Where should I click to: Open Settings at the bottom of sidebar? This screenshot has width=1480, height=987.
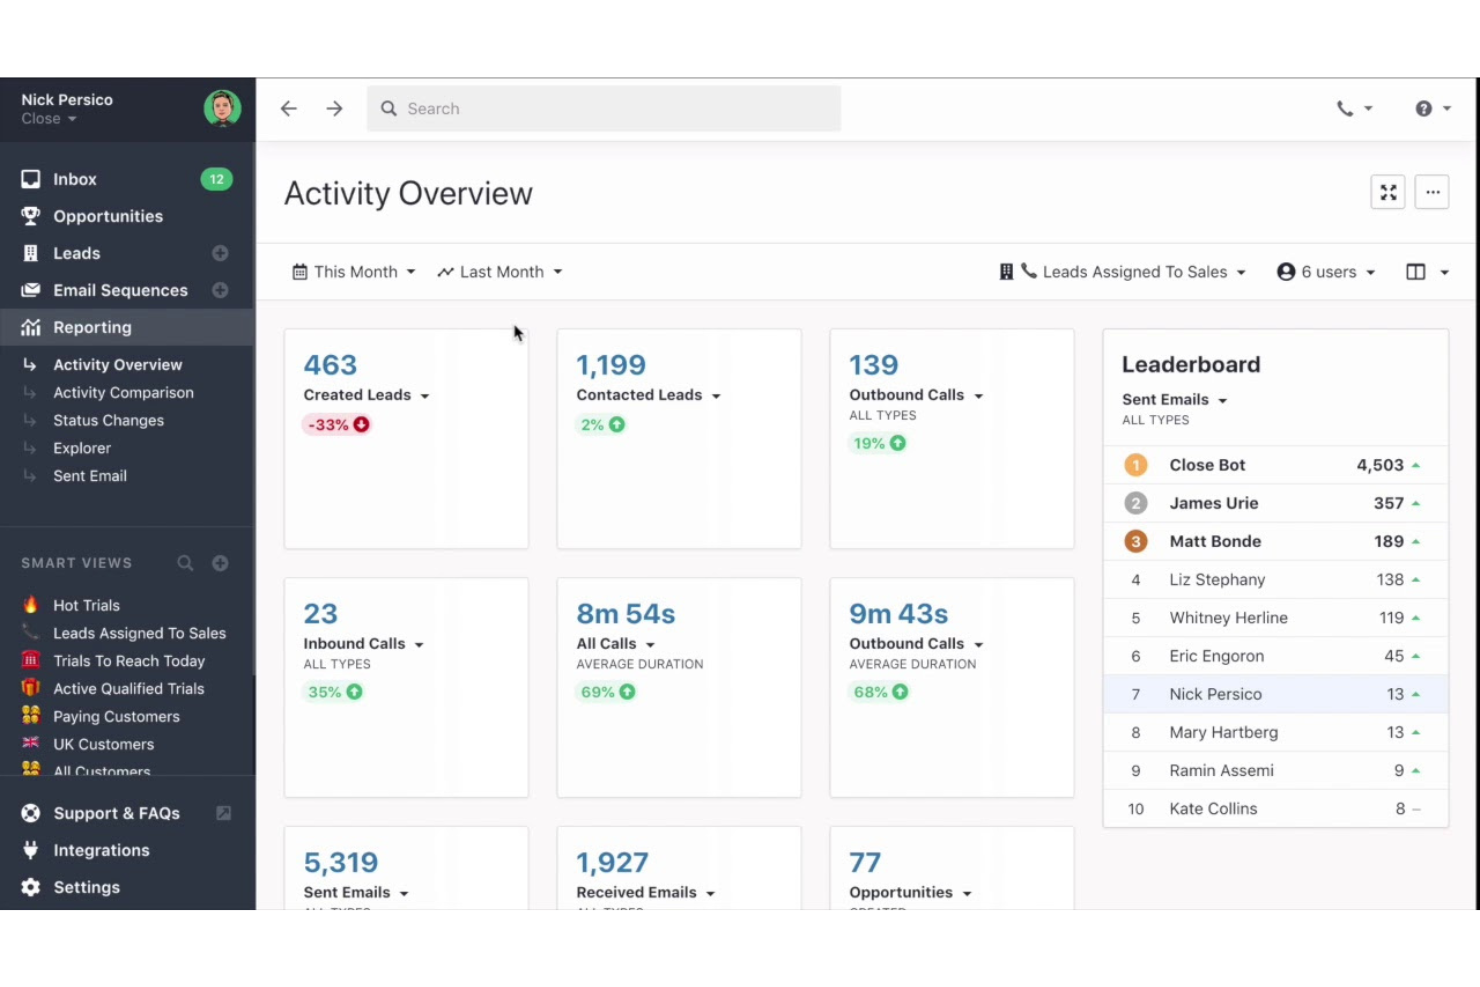(x=86, y=887)
